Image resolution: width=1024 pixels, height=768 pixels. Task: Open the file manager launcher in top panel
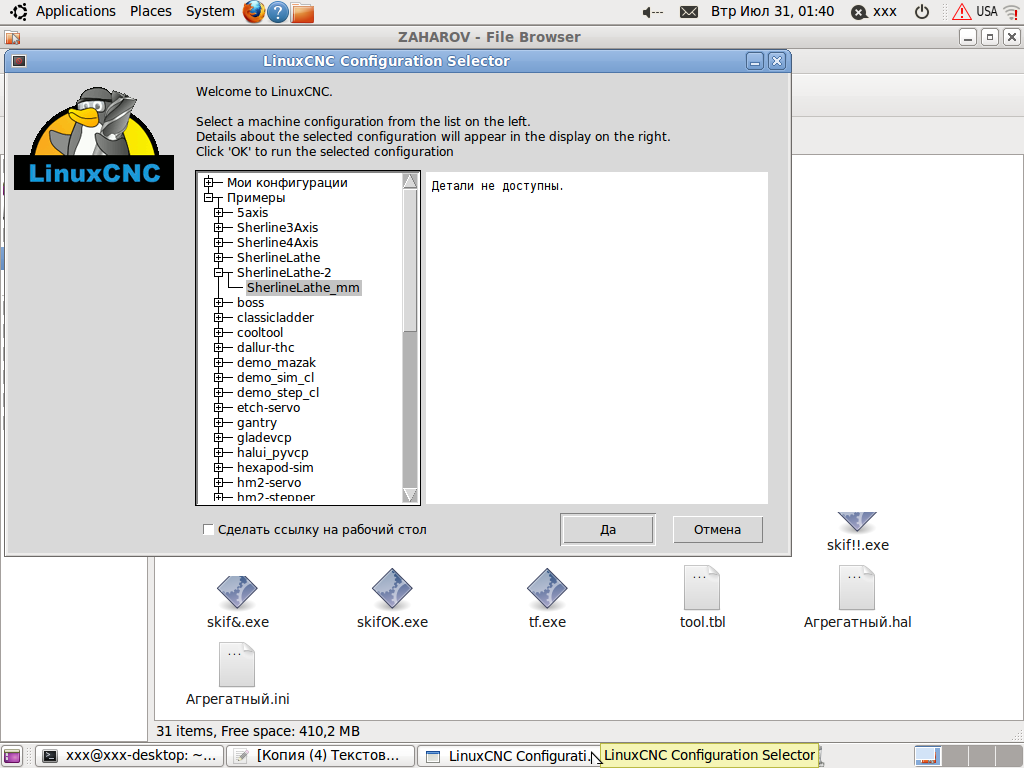(302, 12)
